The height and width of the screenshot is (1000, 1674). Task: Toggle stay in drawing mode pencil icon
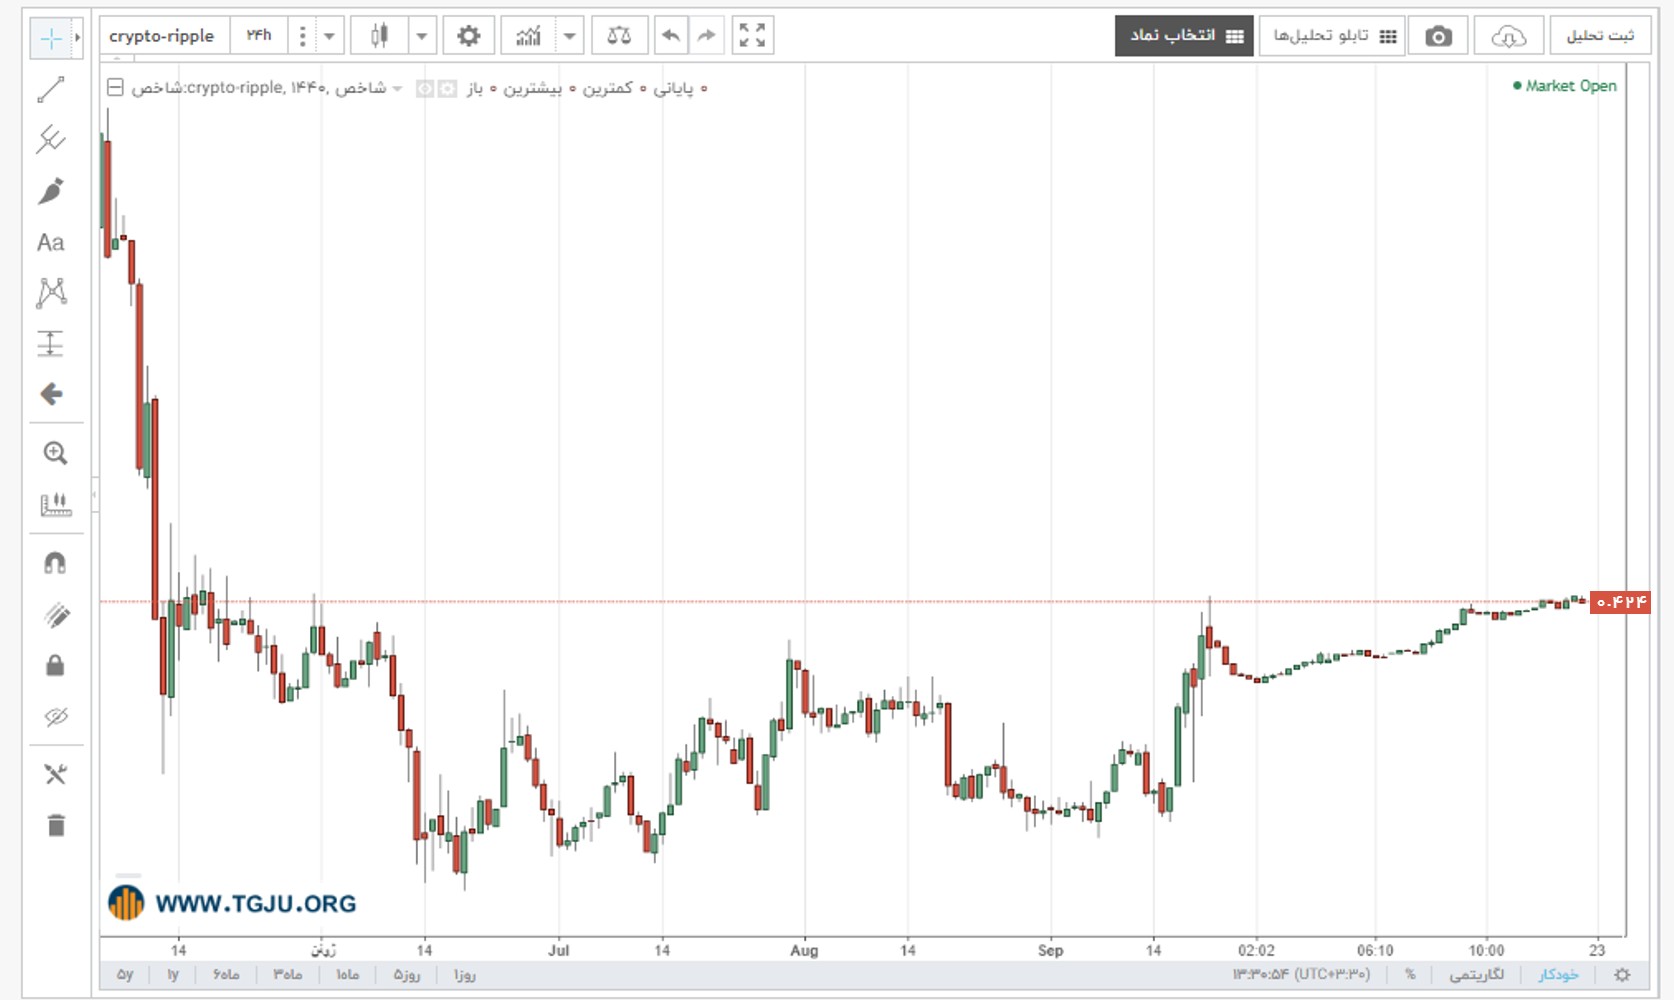point(57,615)
